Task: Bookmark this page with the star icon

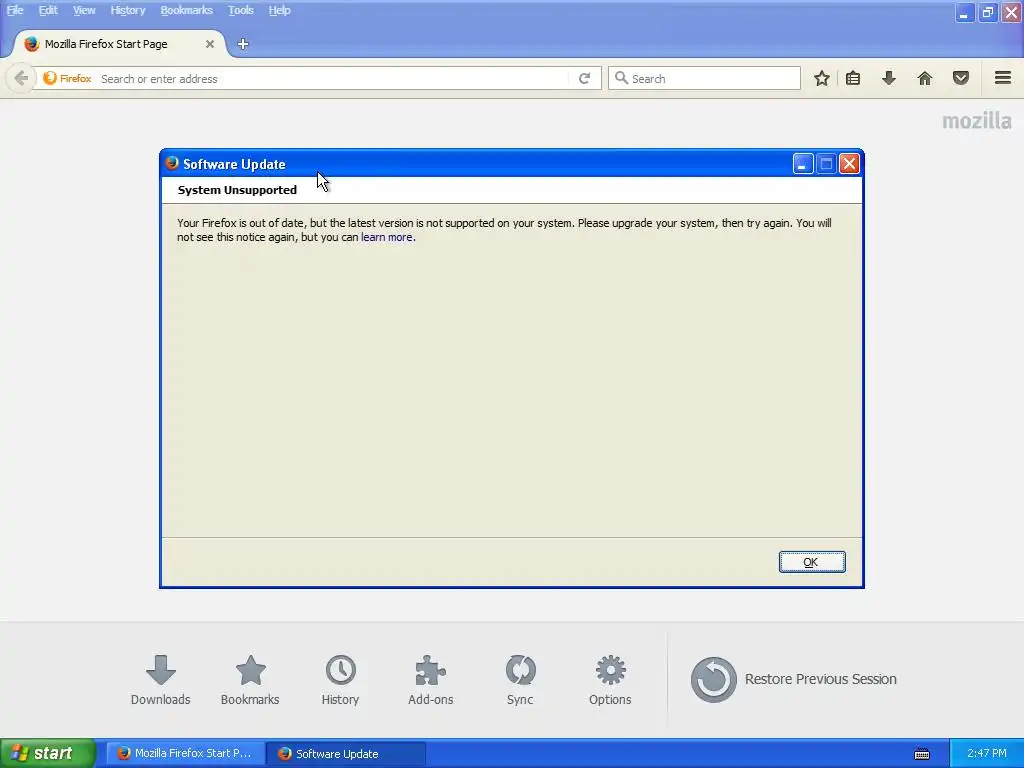Action: coord(822,78)
